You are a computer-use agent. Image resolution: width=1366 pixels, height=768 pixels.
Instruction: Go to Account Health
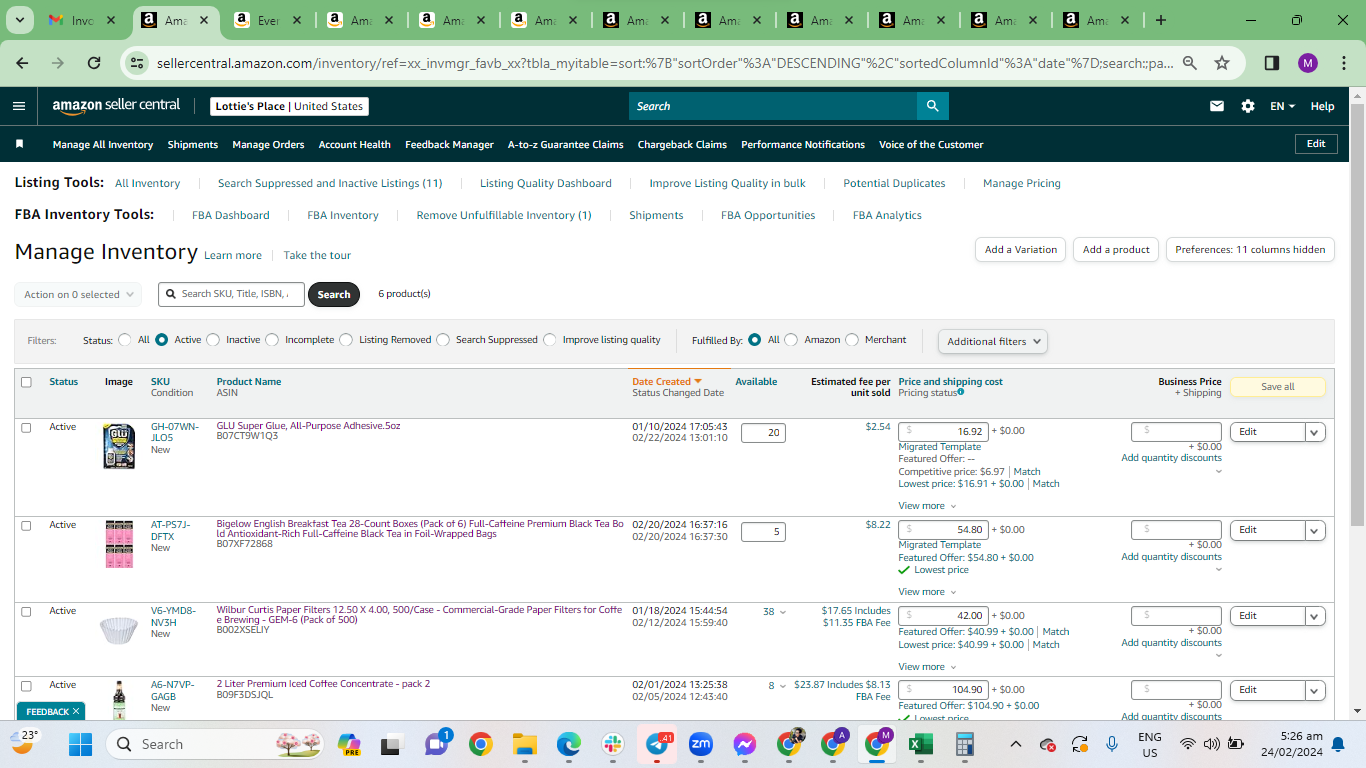pos(355,144)
